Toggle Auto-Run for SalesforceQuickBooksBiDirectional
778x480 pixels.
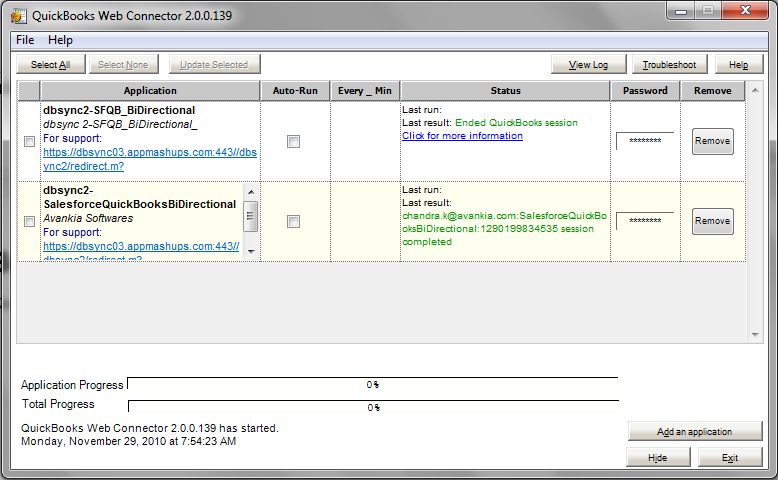(293, 222)
